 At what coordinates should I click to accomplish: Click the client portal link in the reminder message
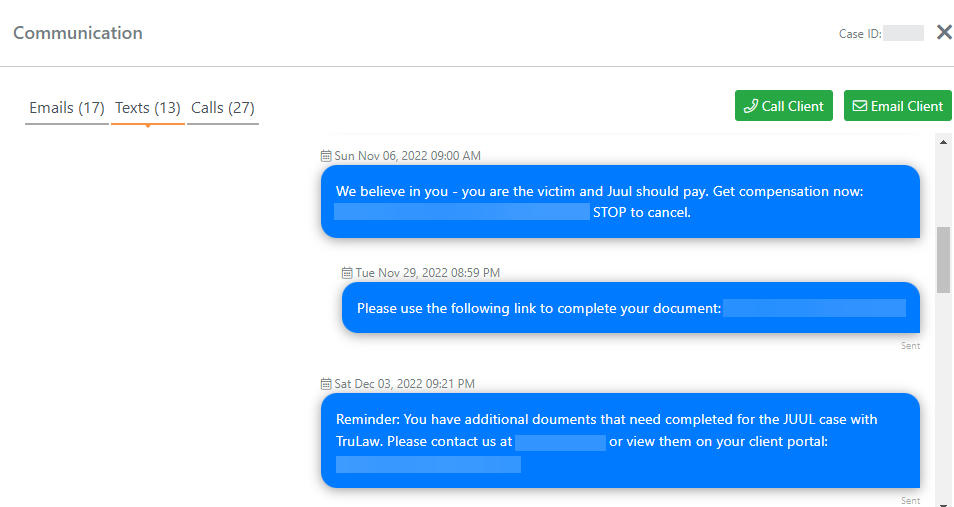[428, 464]
